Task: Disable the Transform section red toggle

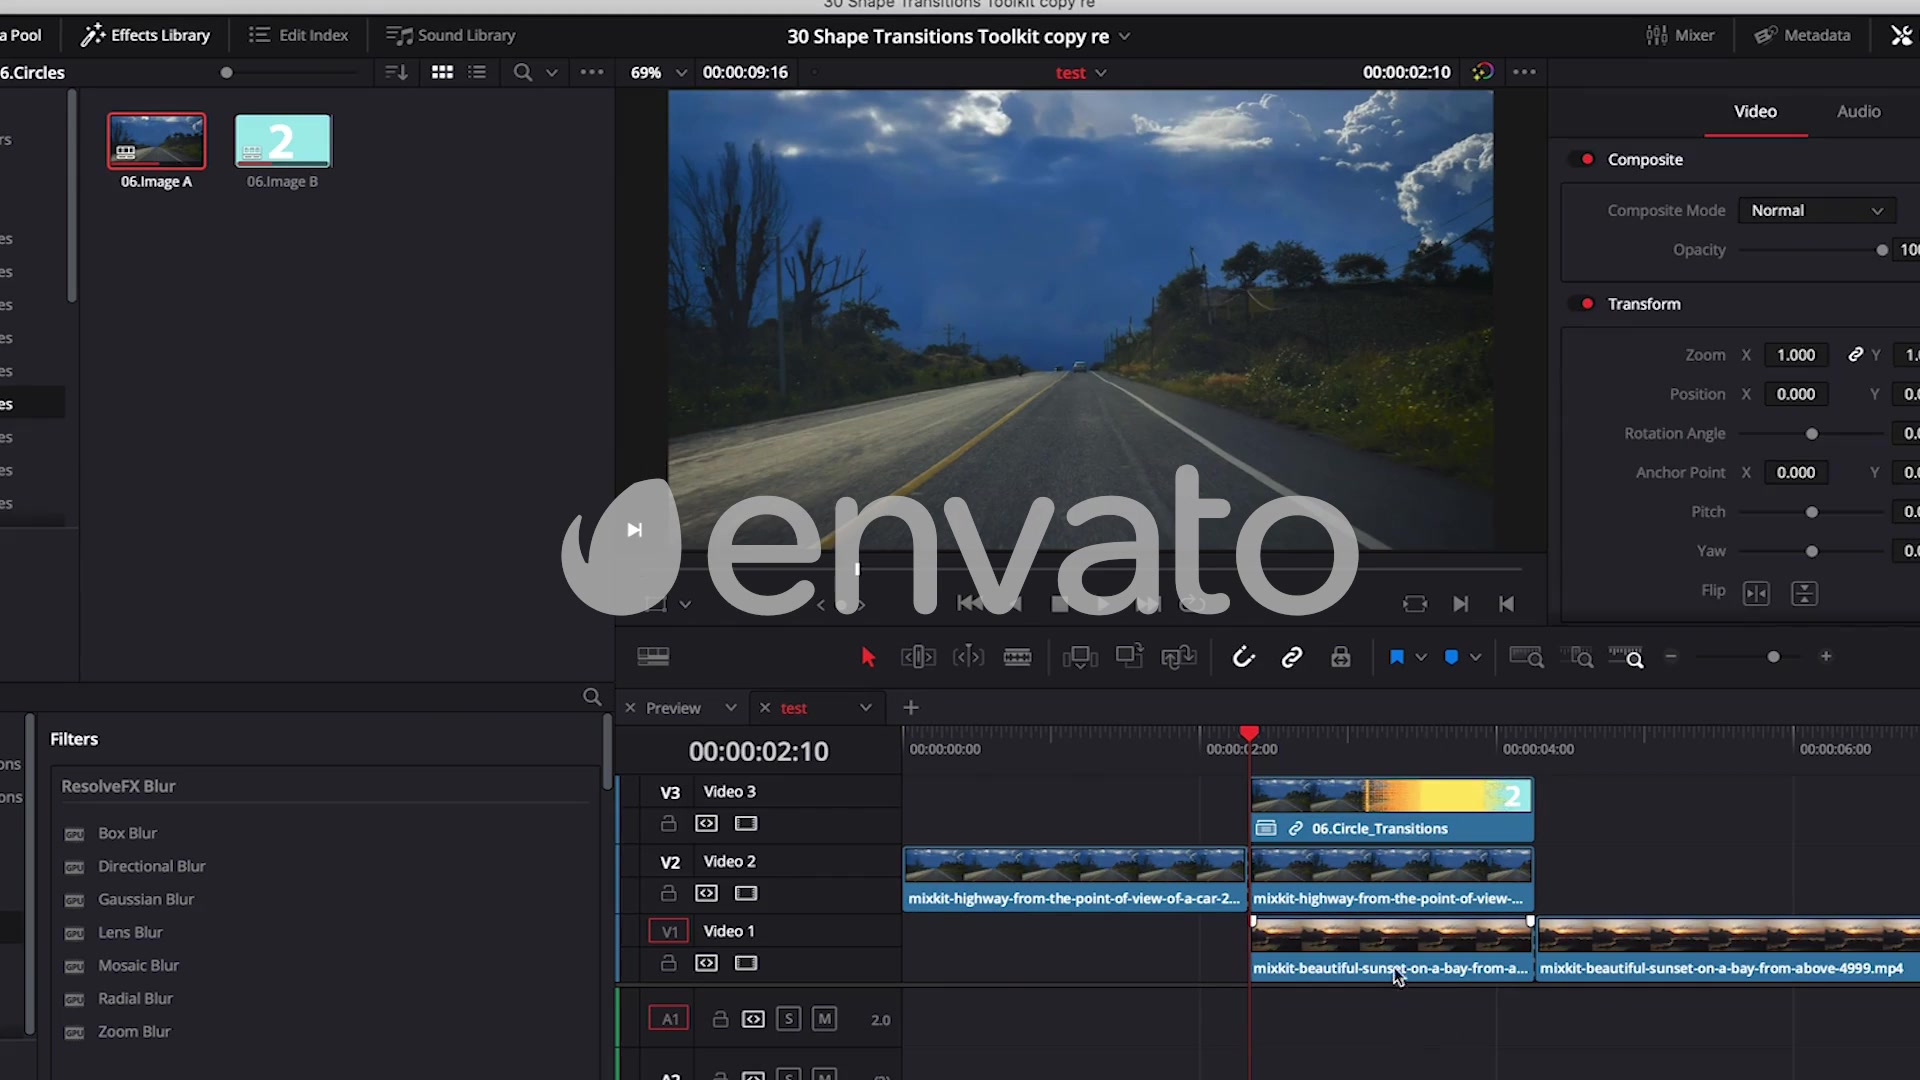Action: tap(1587, 304)
